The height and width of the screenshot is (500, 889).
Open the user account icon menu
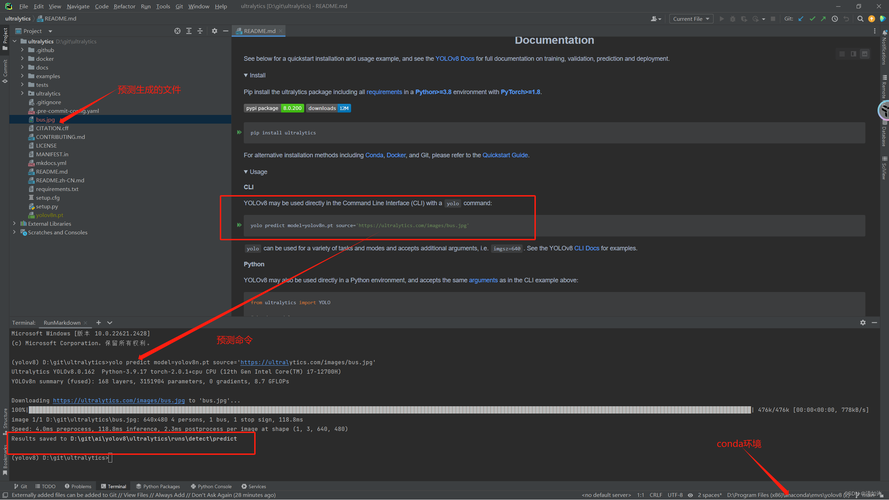pos(655,19)
